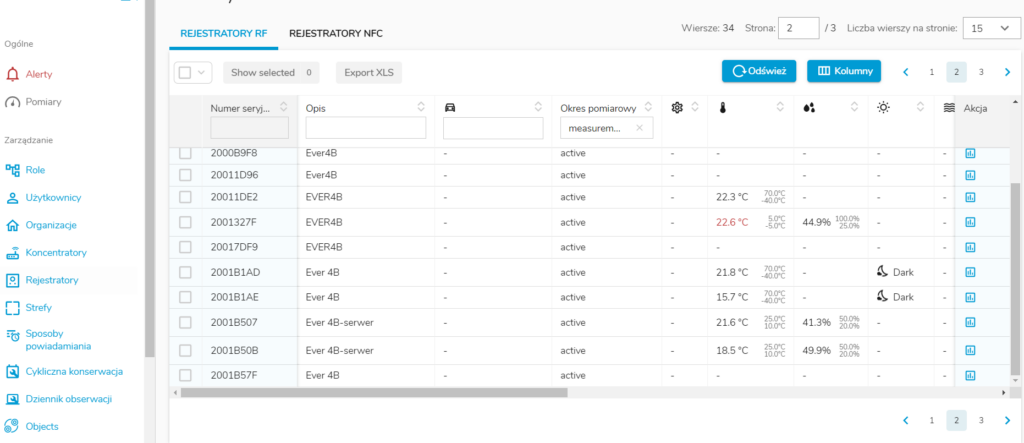The height and width of the screenshot is (443, 1024).
Task: Click the Organizacje house icon
Action: (x=12, y=225)
